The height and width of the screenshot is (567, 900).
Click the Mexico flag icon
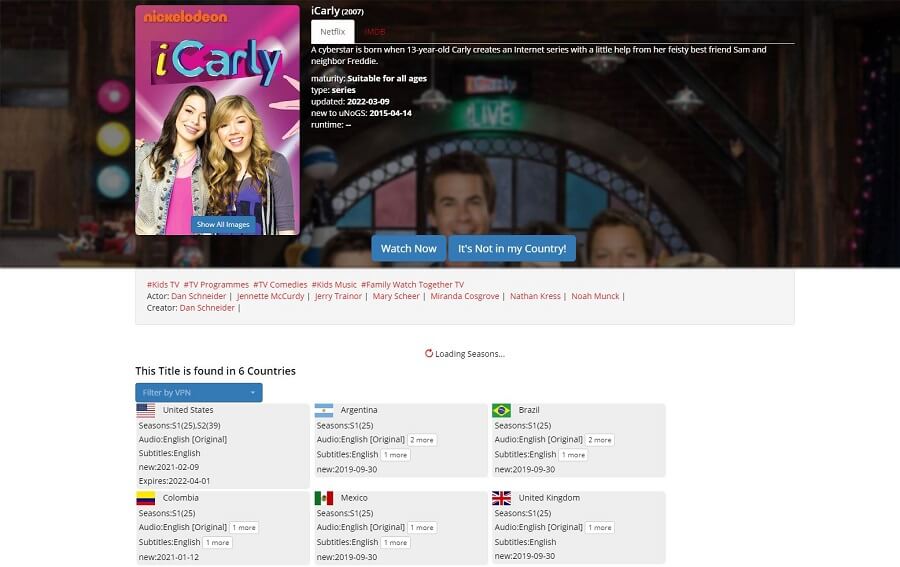[x=324, y=498]
